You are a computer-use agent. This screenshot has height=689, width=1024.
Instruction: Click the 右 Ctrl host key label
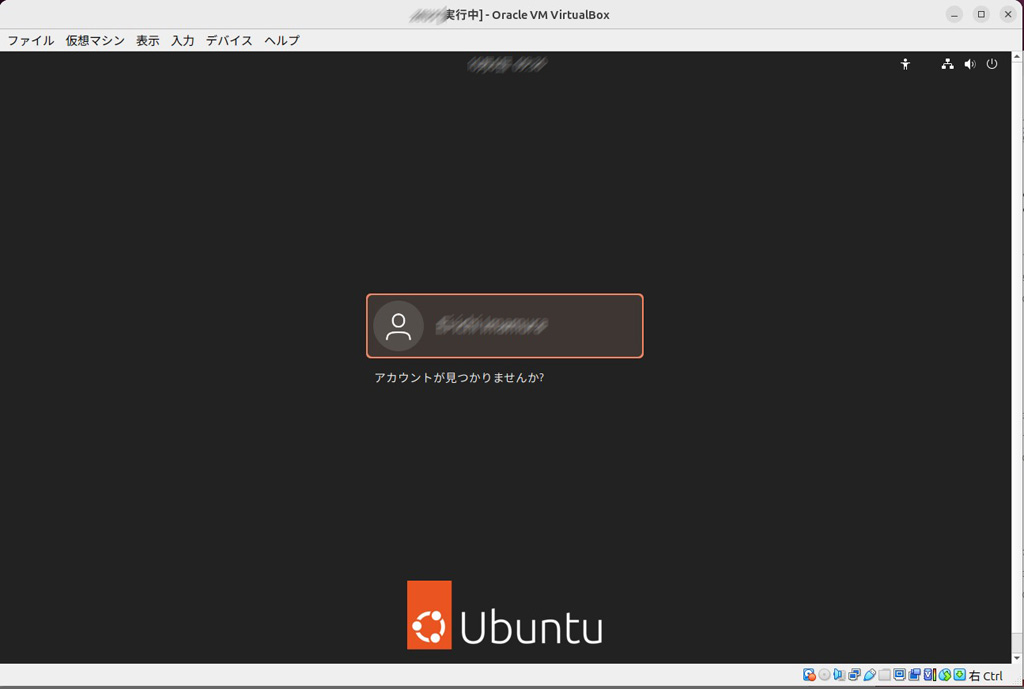point(985,675)
